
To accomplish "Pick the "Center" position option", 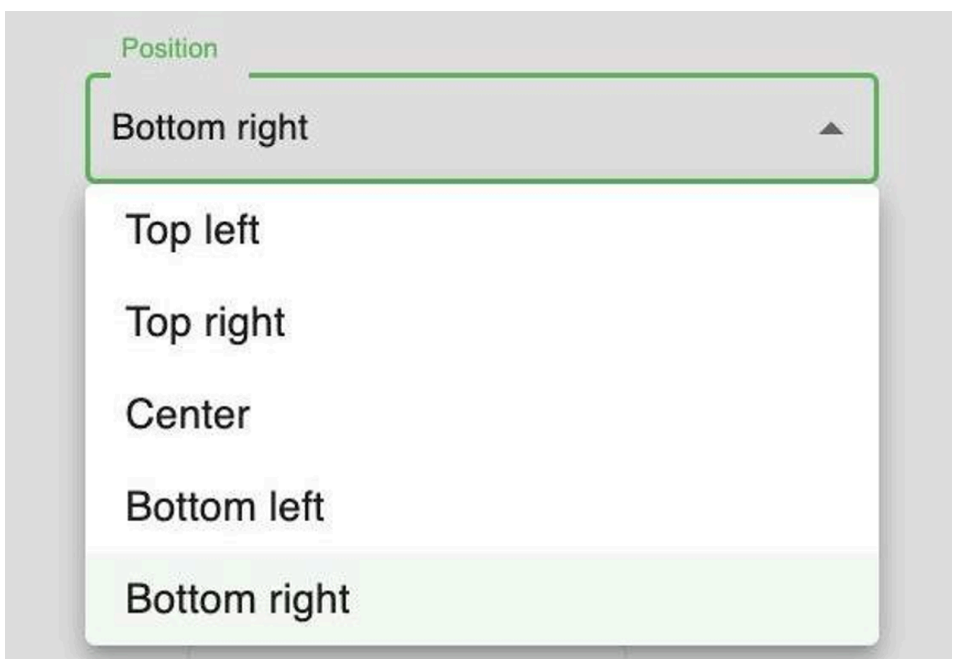I will point(188,414).
